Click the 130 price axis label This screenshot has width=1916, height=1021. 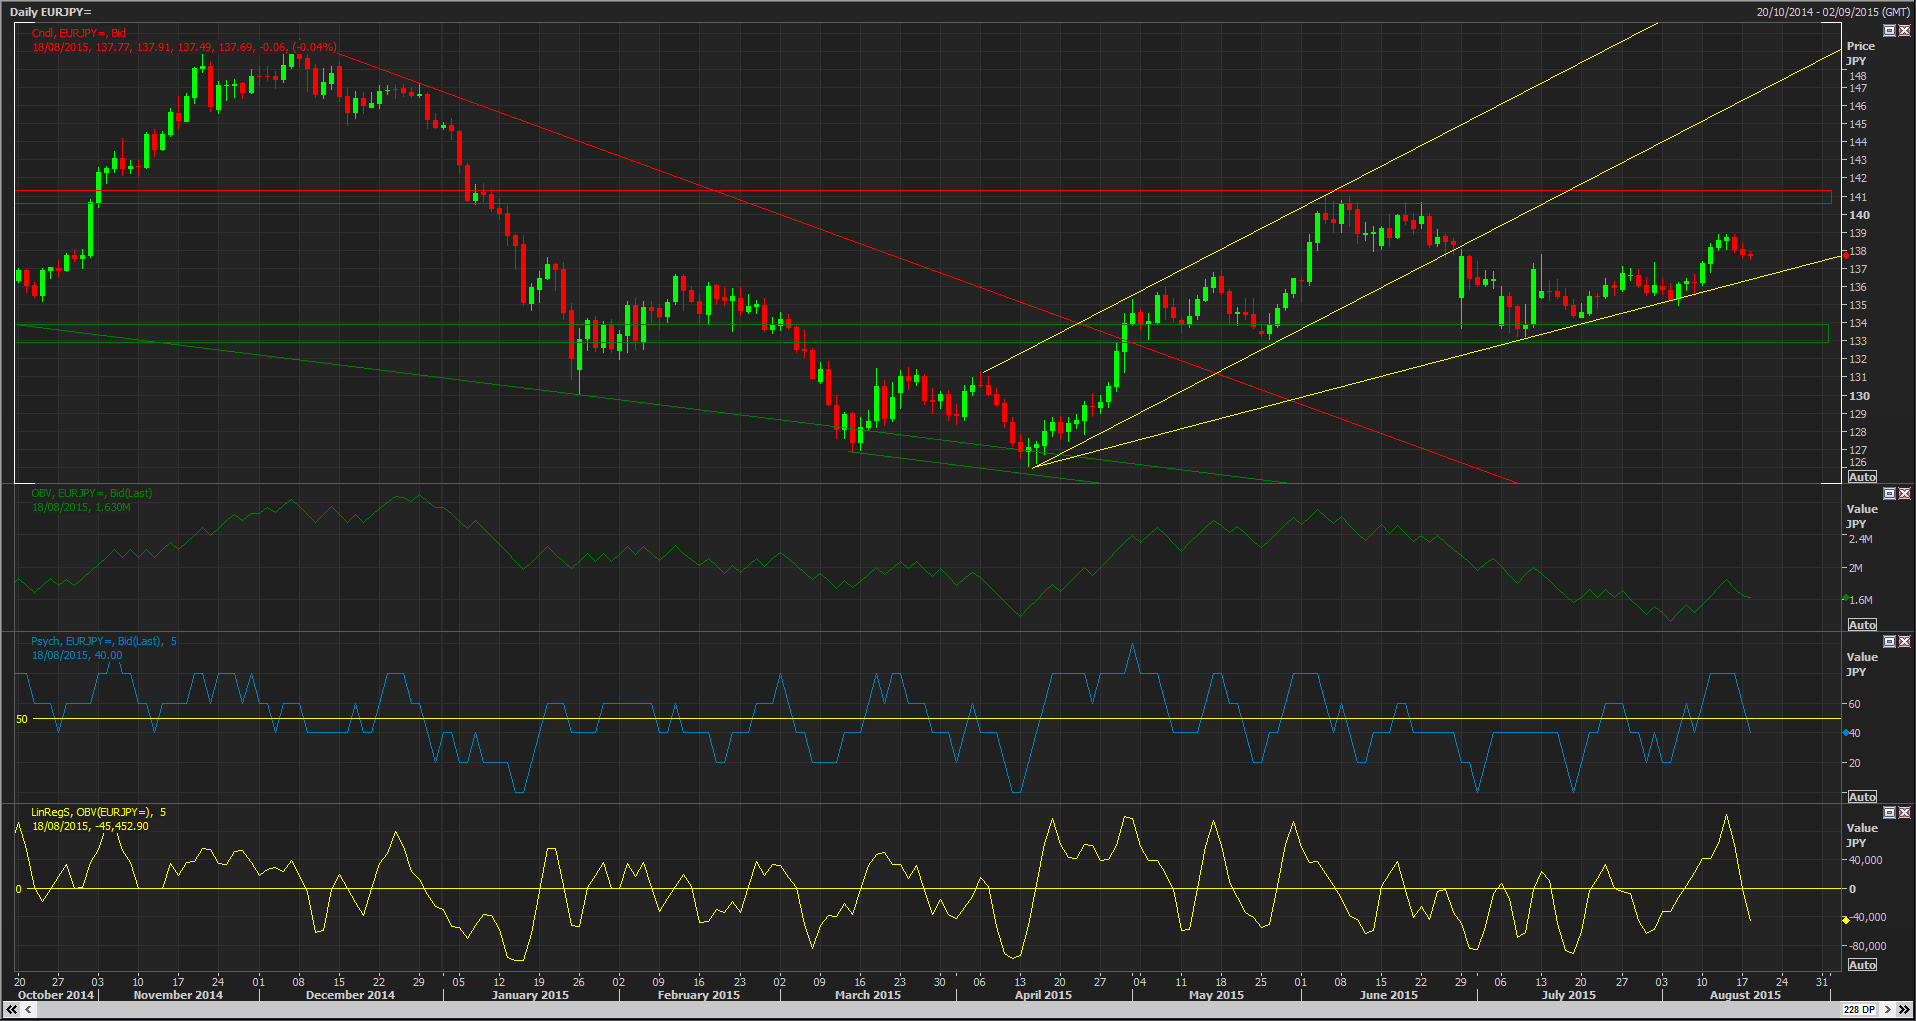pyautogui.click(x=1859, y=396)
